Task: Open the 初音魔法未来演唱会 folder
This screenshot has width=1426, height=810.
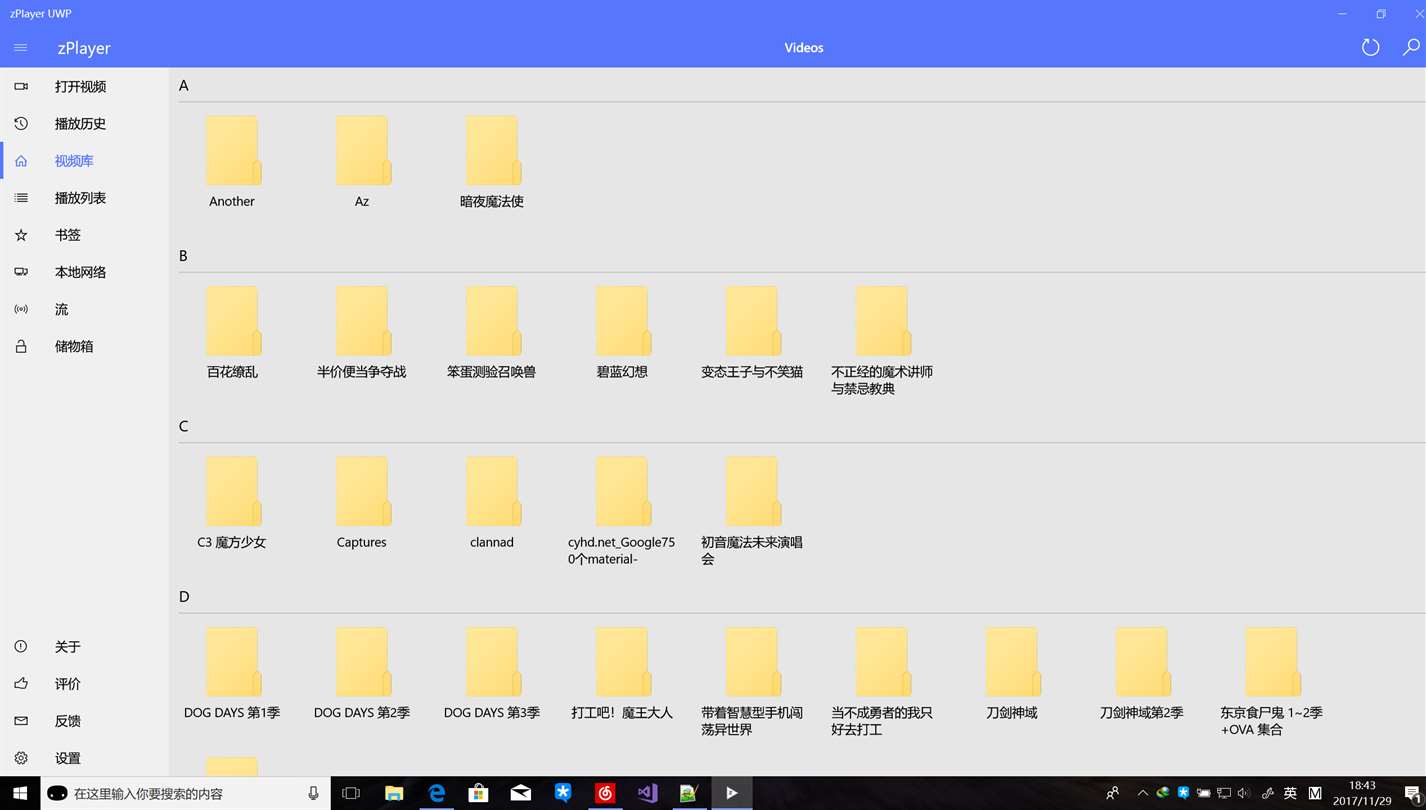Action: (752, 511)
